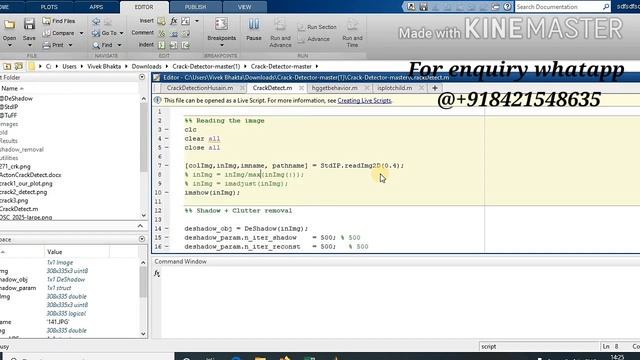Click Run and Time
The height and width of the screenshot is (360, 640).
pyautogui.click(x=352, y=33)
